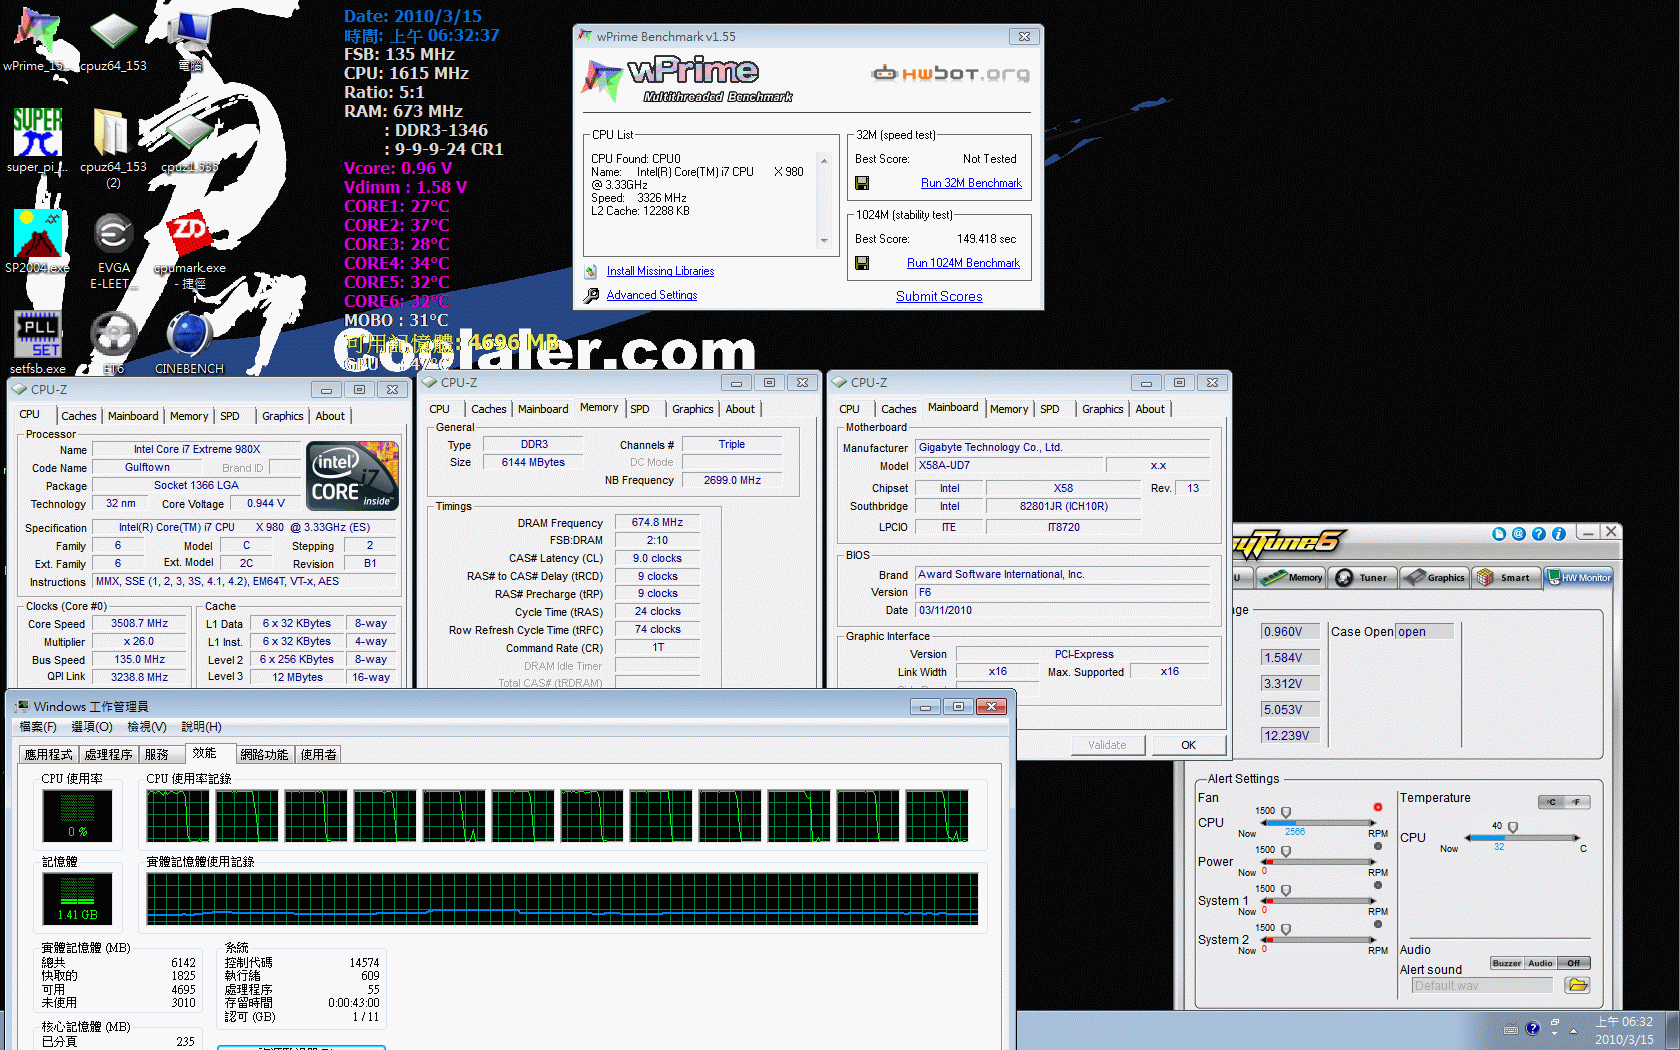Click the EasyTune6 info icon
This screenshot has width=1680, height=1050.
tap(1559, 534)
